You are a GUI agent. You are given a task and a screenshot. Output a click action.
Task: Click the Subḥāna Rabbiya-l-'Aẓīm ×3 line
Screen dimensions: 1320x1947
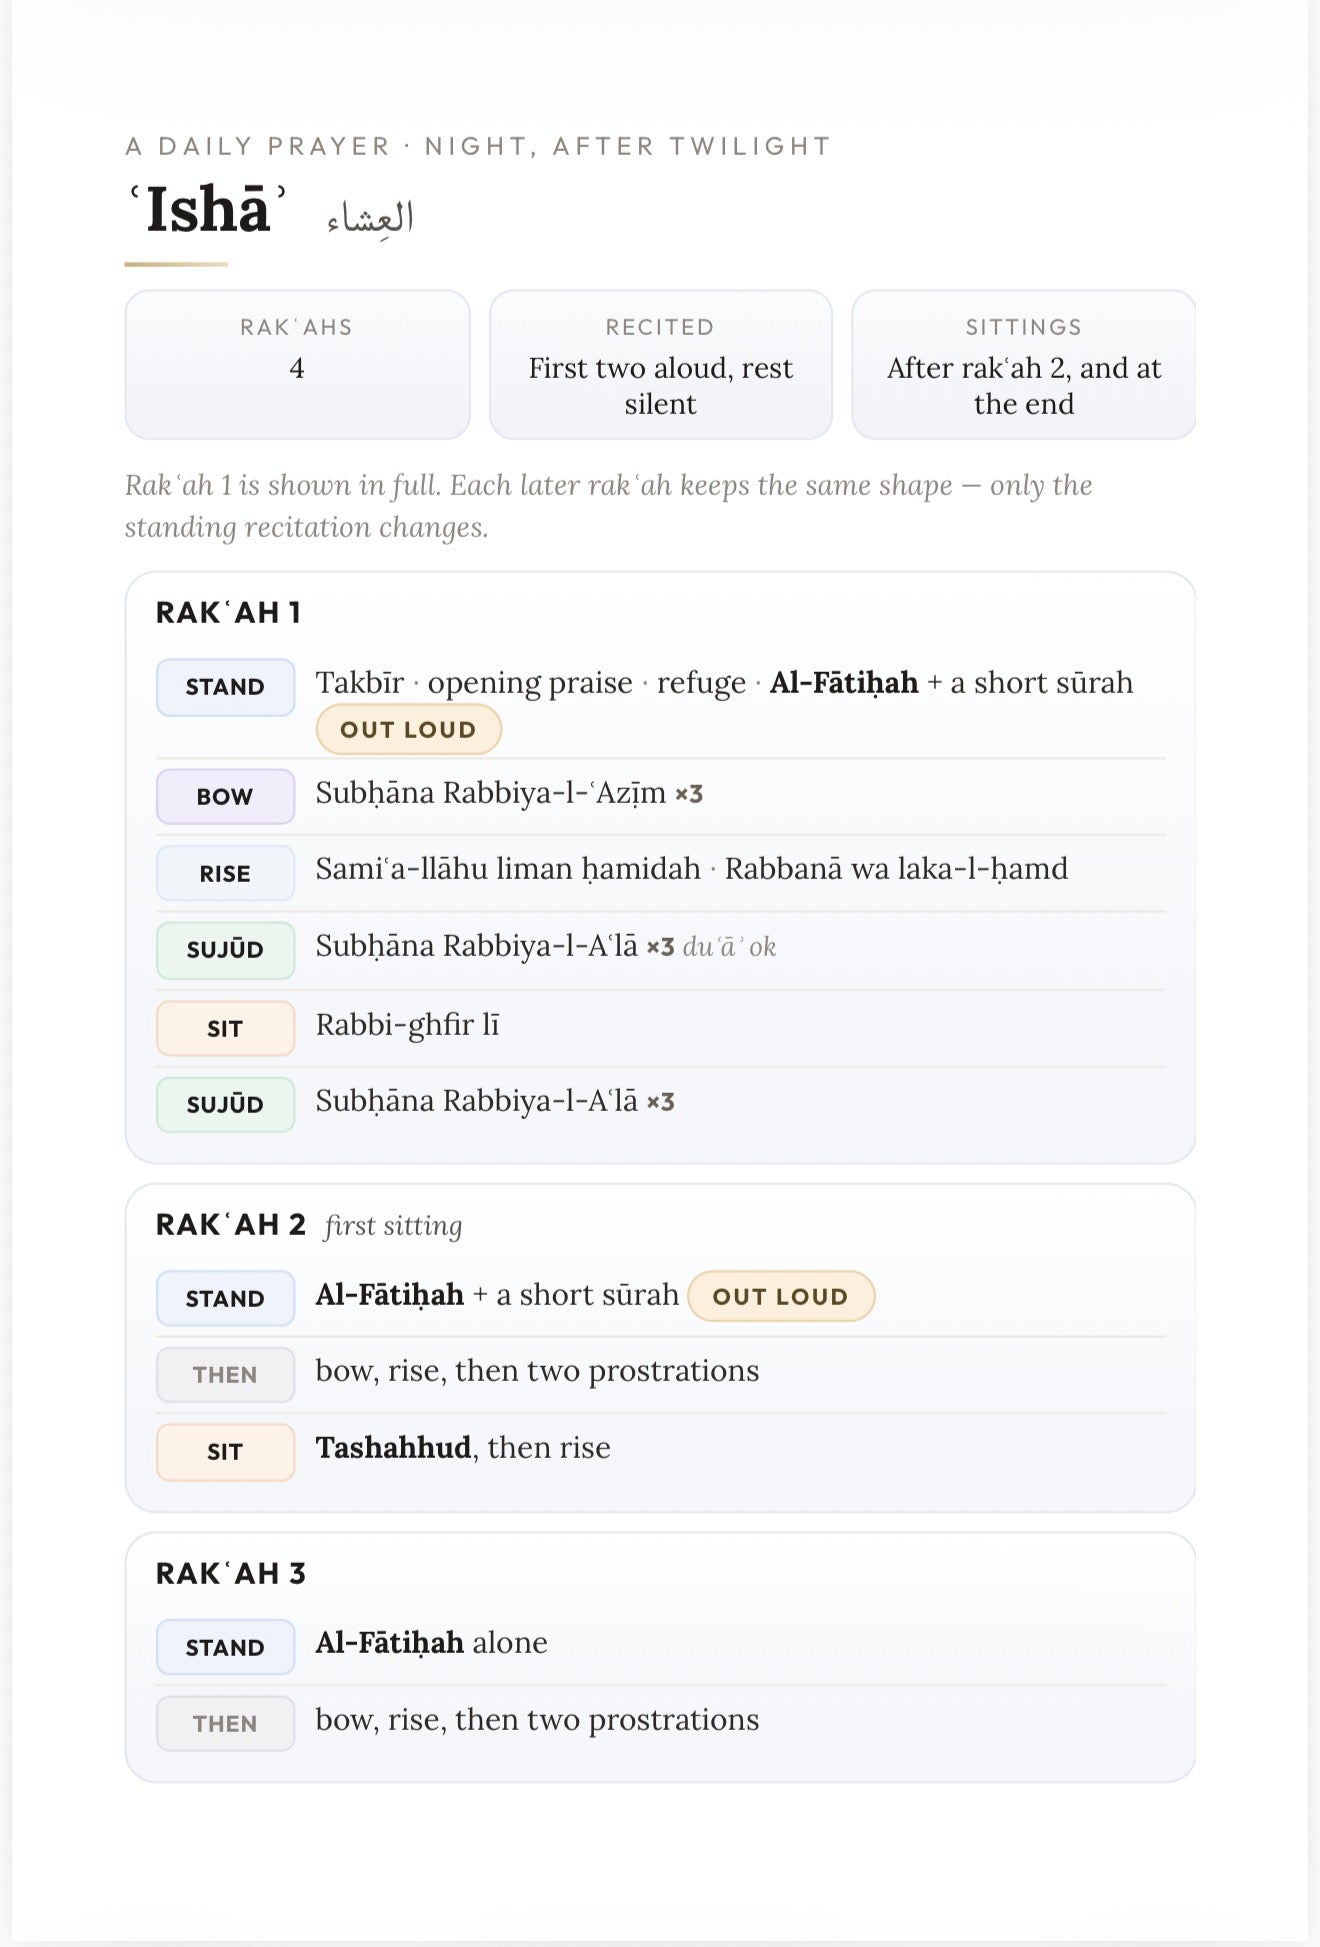[x=509, y=794]
